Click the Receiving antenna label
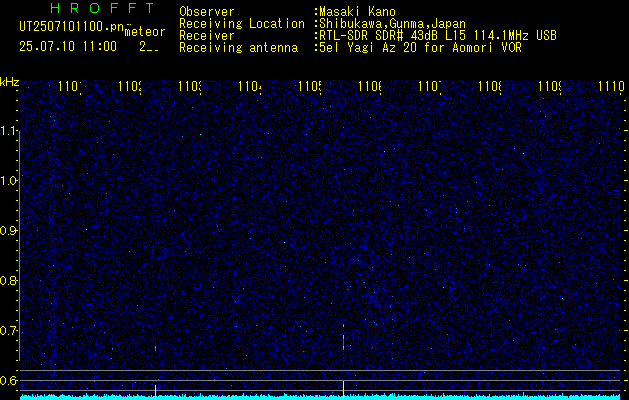 click(239, 48)
